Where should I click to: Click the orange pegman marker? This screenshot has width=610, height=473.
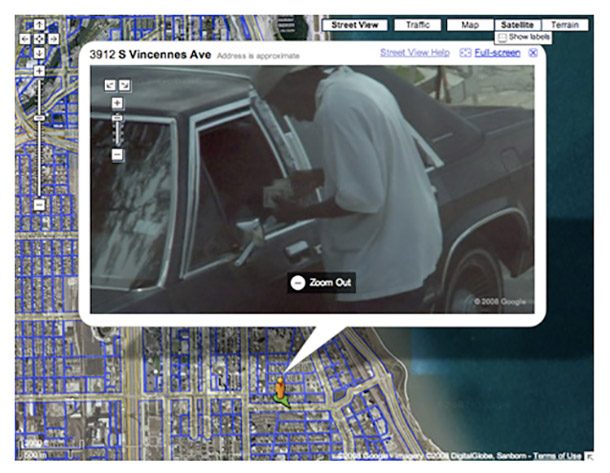pyautogui.click(x=280, y=389)
